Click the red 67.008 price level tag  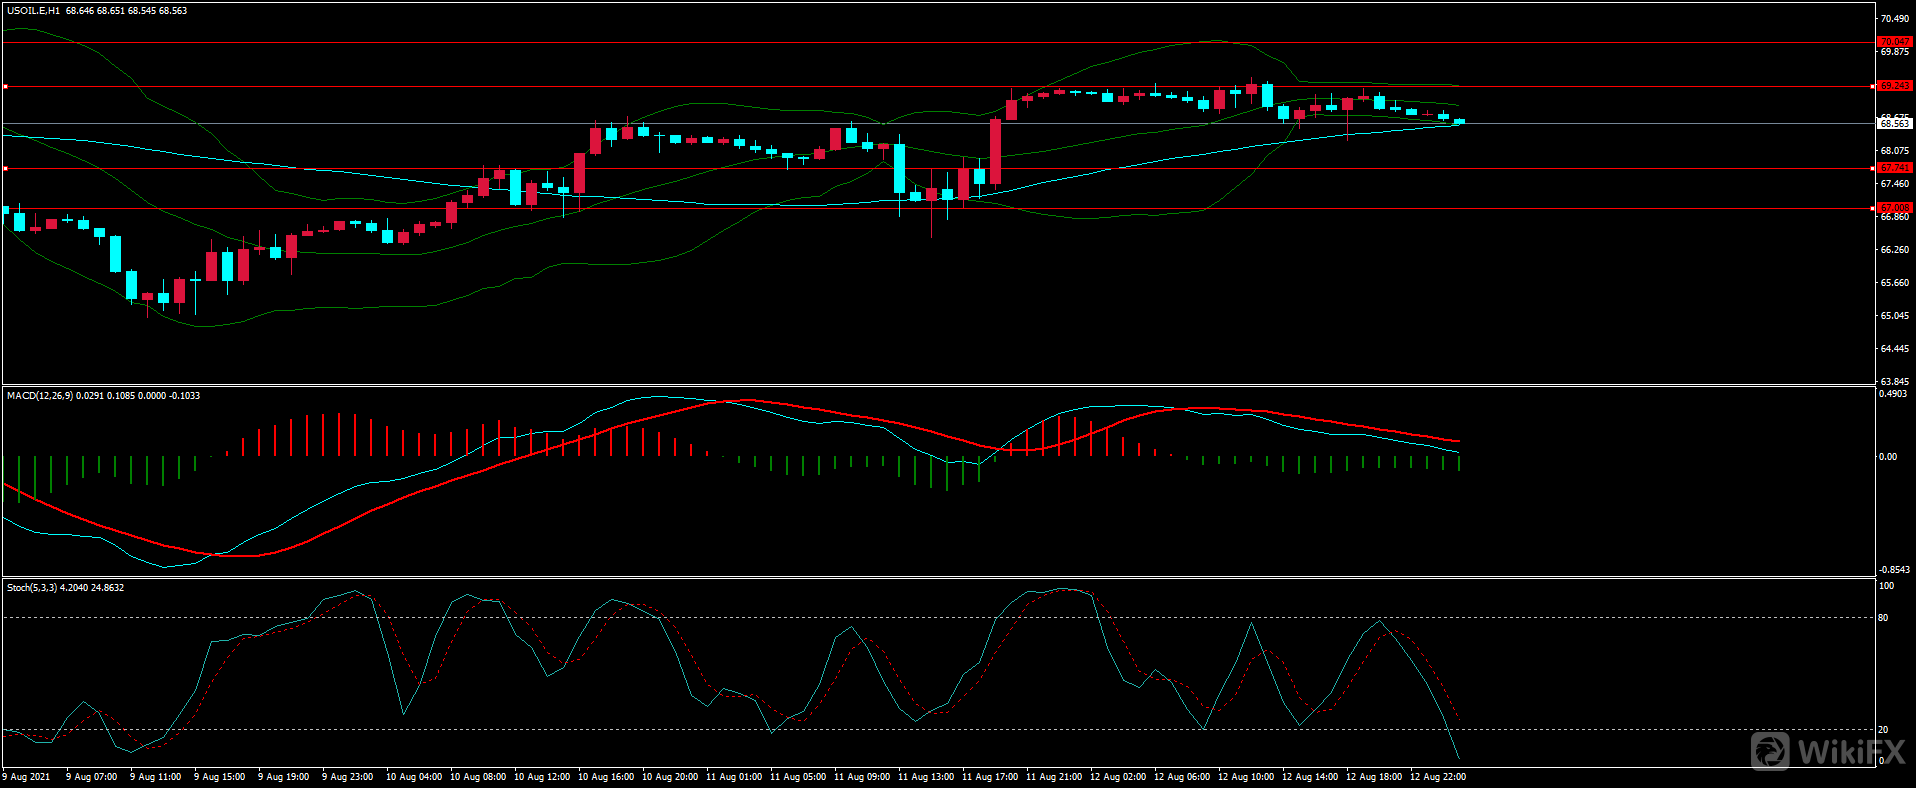(1894, 208)
